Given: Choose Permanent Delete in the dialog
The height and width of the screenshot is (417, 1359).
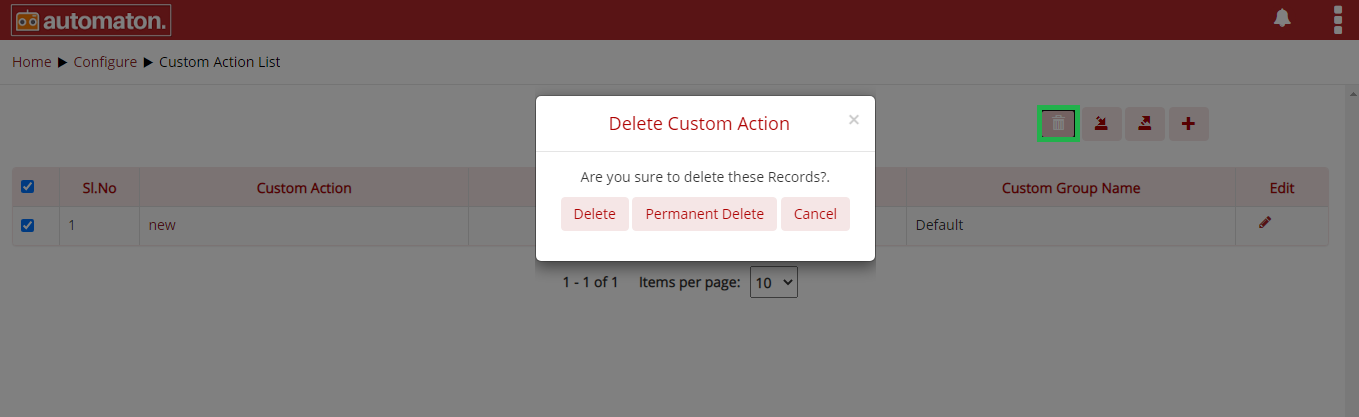Looking at the screenshot, I should click(x=704, y=214).
